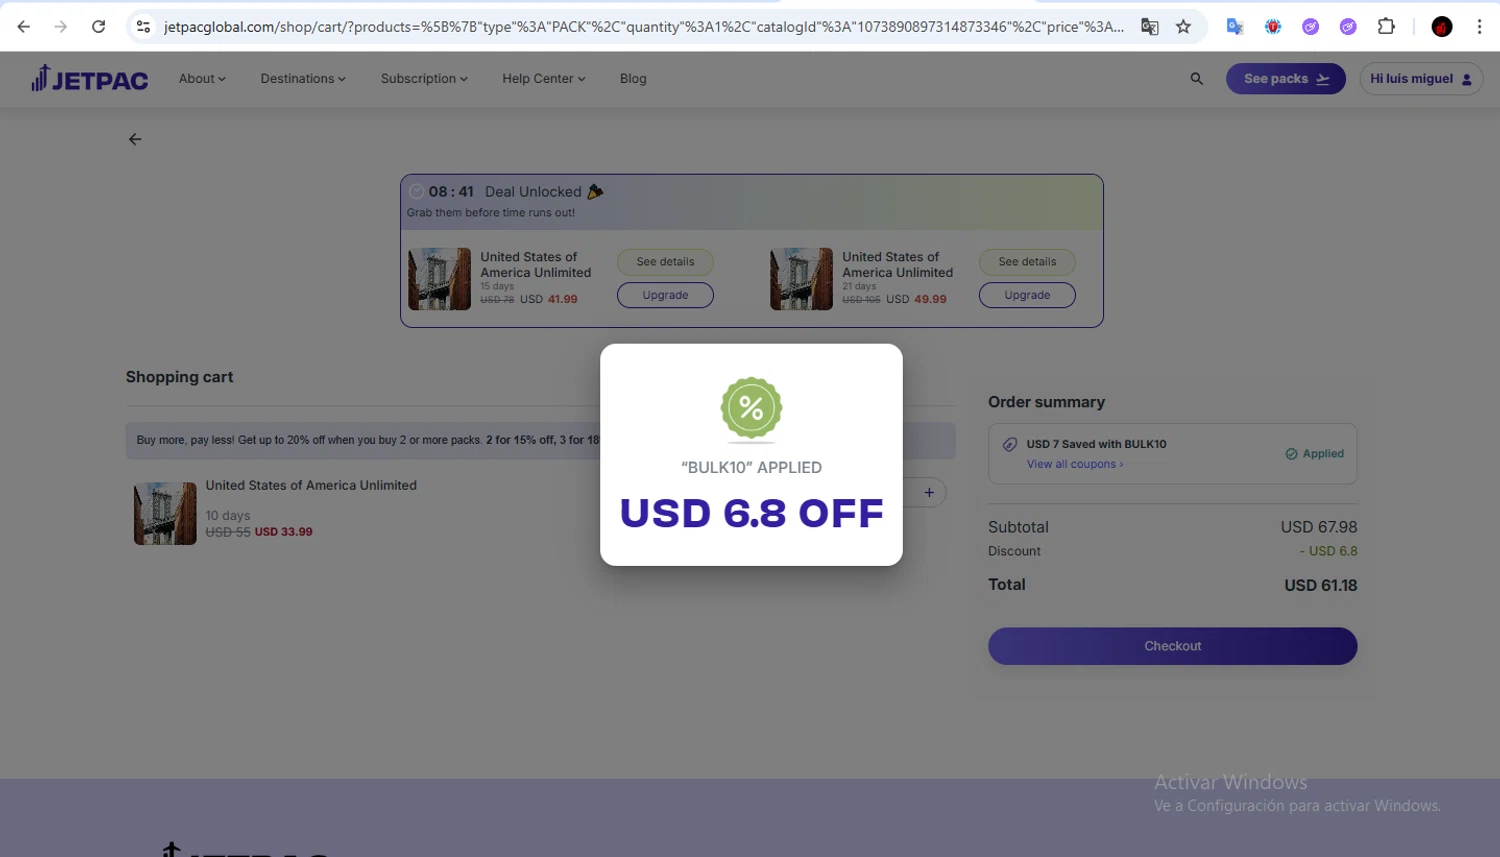Screen dimensions: 1500x857
Task: Click the USD 6.8 OFF text
Action: (x=751, y=513)
